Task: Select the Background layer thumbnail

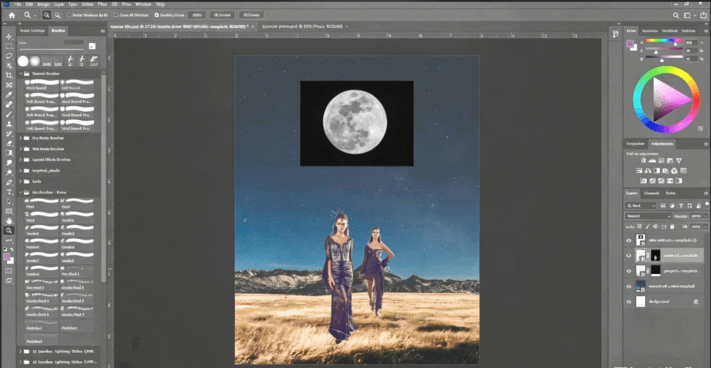Action: 640,302
